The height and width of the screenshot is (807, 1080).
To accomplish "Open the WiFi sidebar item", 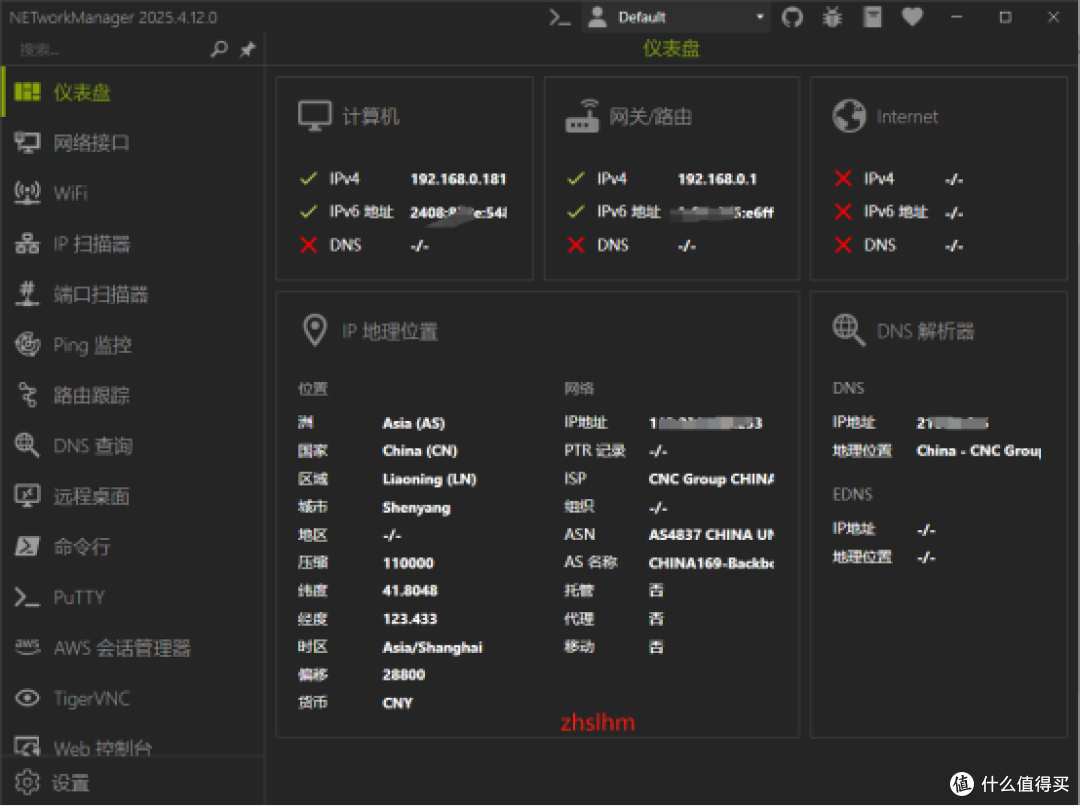I will (x=133, y=193).
